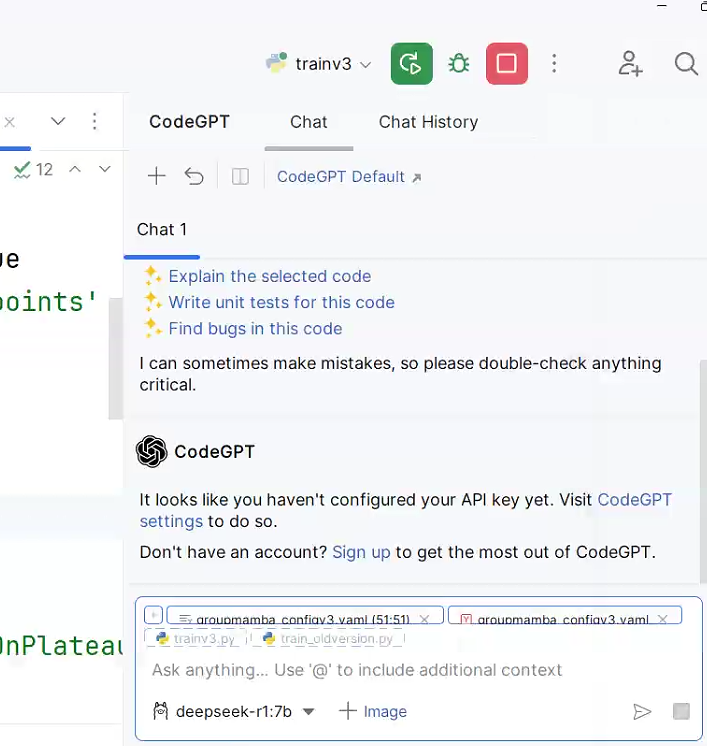
Task: Switch to the Chat tab
Action: pyautogui.click(x=309, y=122)
